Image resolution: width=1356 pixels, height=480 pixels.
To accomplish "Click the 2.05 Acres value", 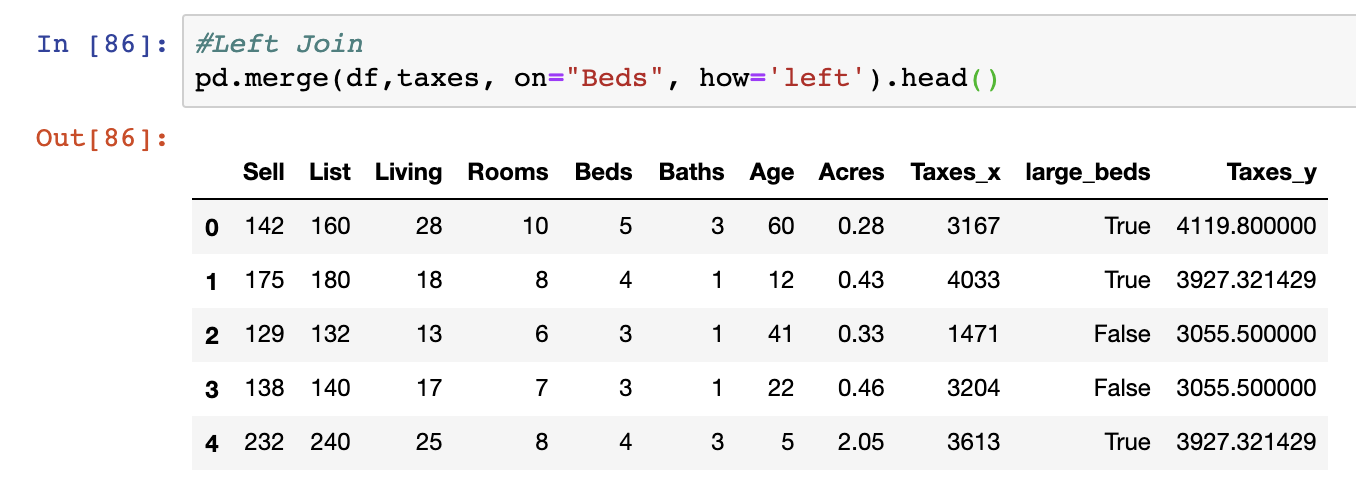I will (x=863, y=441).
